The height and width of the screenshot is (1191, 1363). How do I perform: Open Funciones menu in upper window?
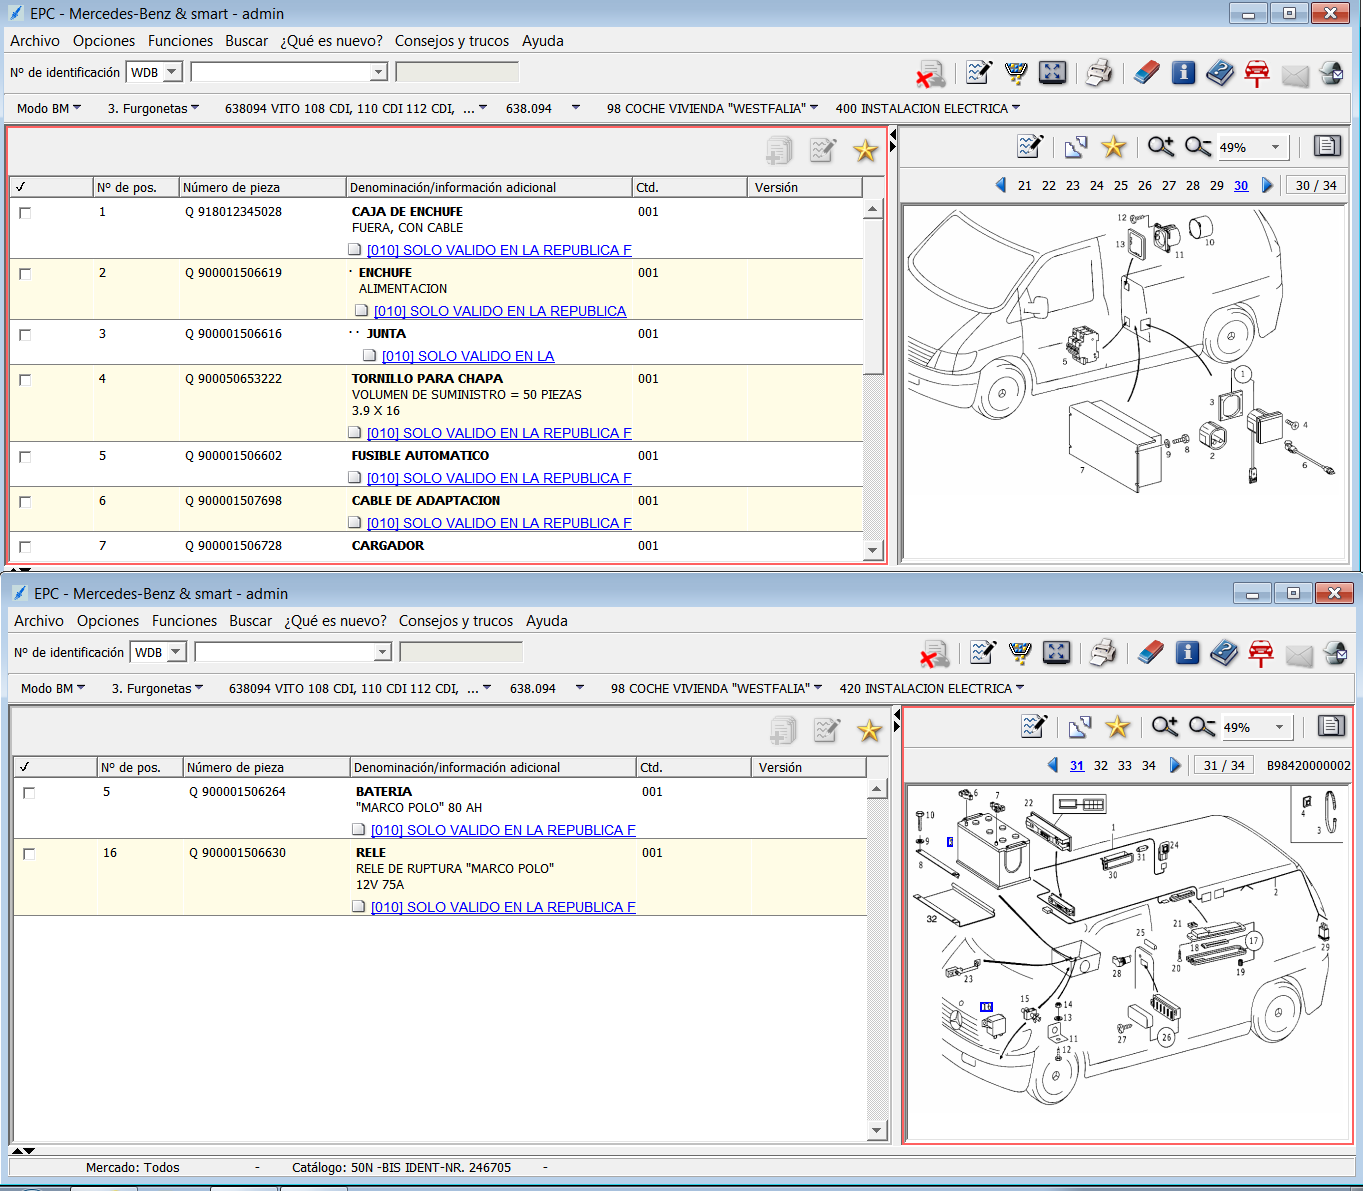coord(180,41)
